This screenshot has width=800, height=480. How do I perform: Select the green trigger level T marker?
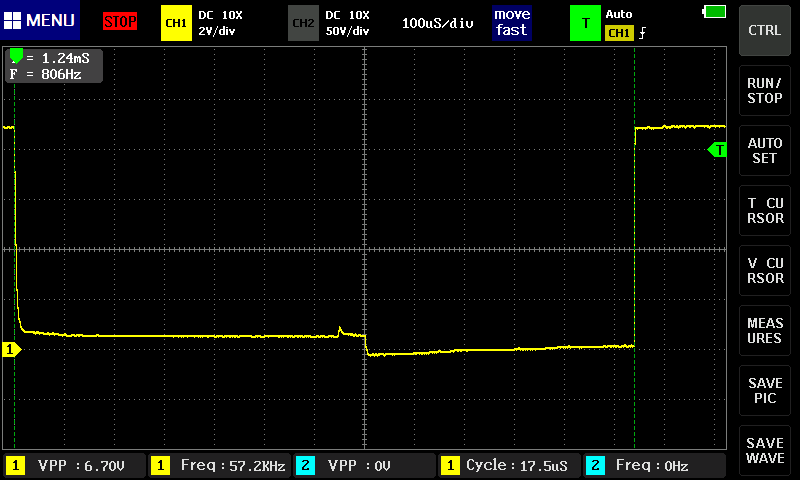coord(717,150)
